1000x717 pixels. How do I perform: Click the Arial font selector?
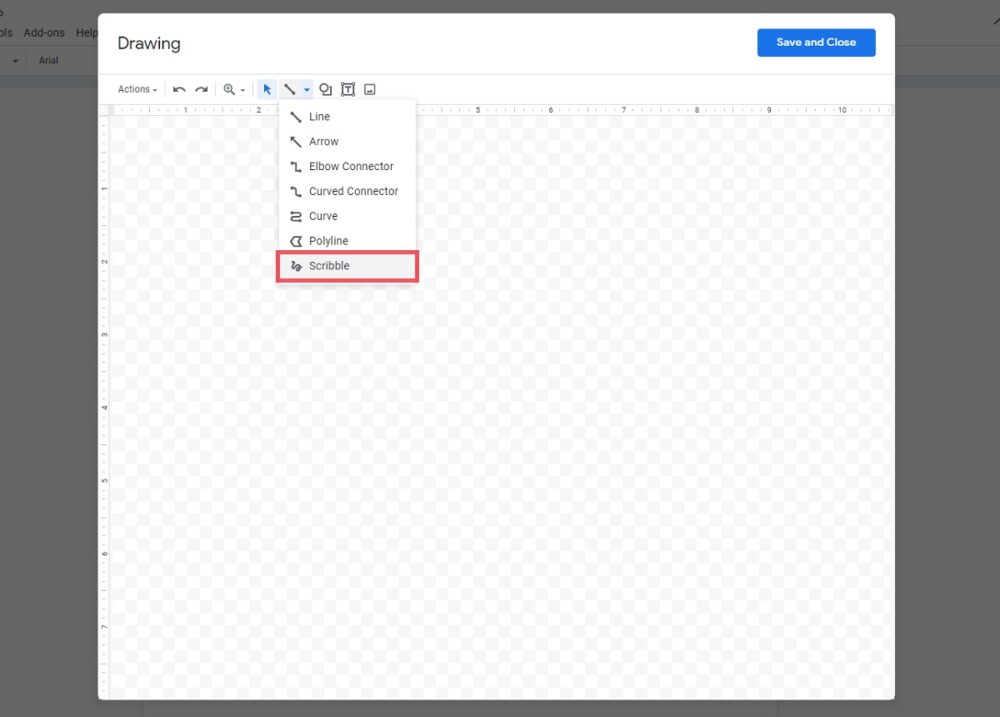(x=48, y=61)
